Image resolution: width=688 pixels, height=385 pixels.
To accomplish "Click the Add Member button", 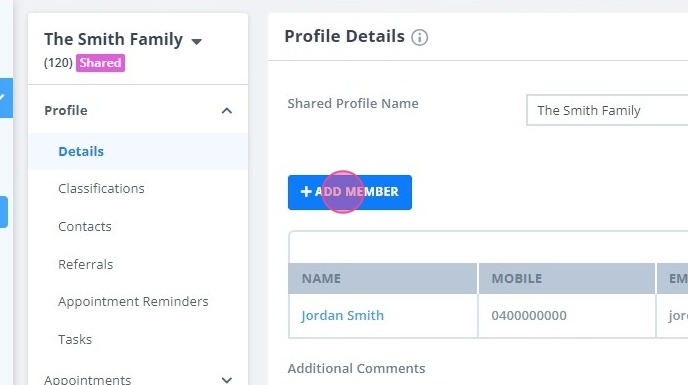I will click(x=350, y=192).
